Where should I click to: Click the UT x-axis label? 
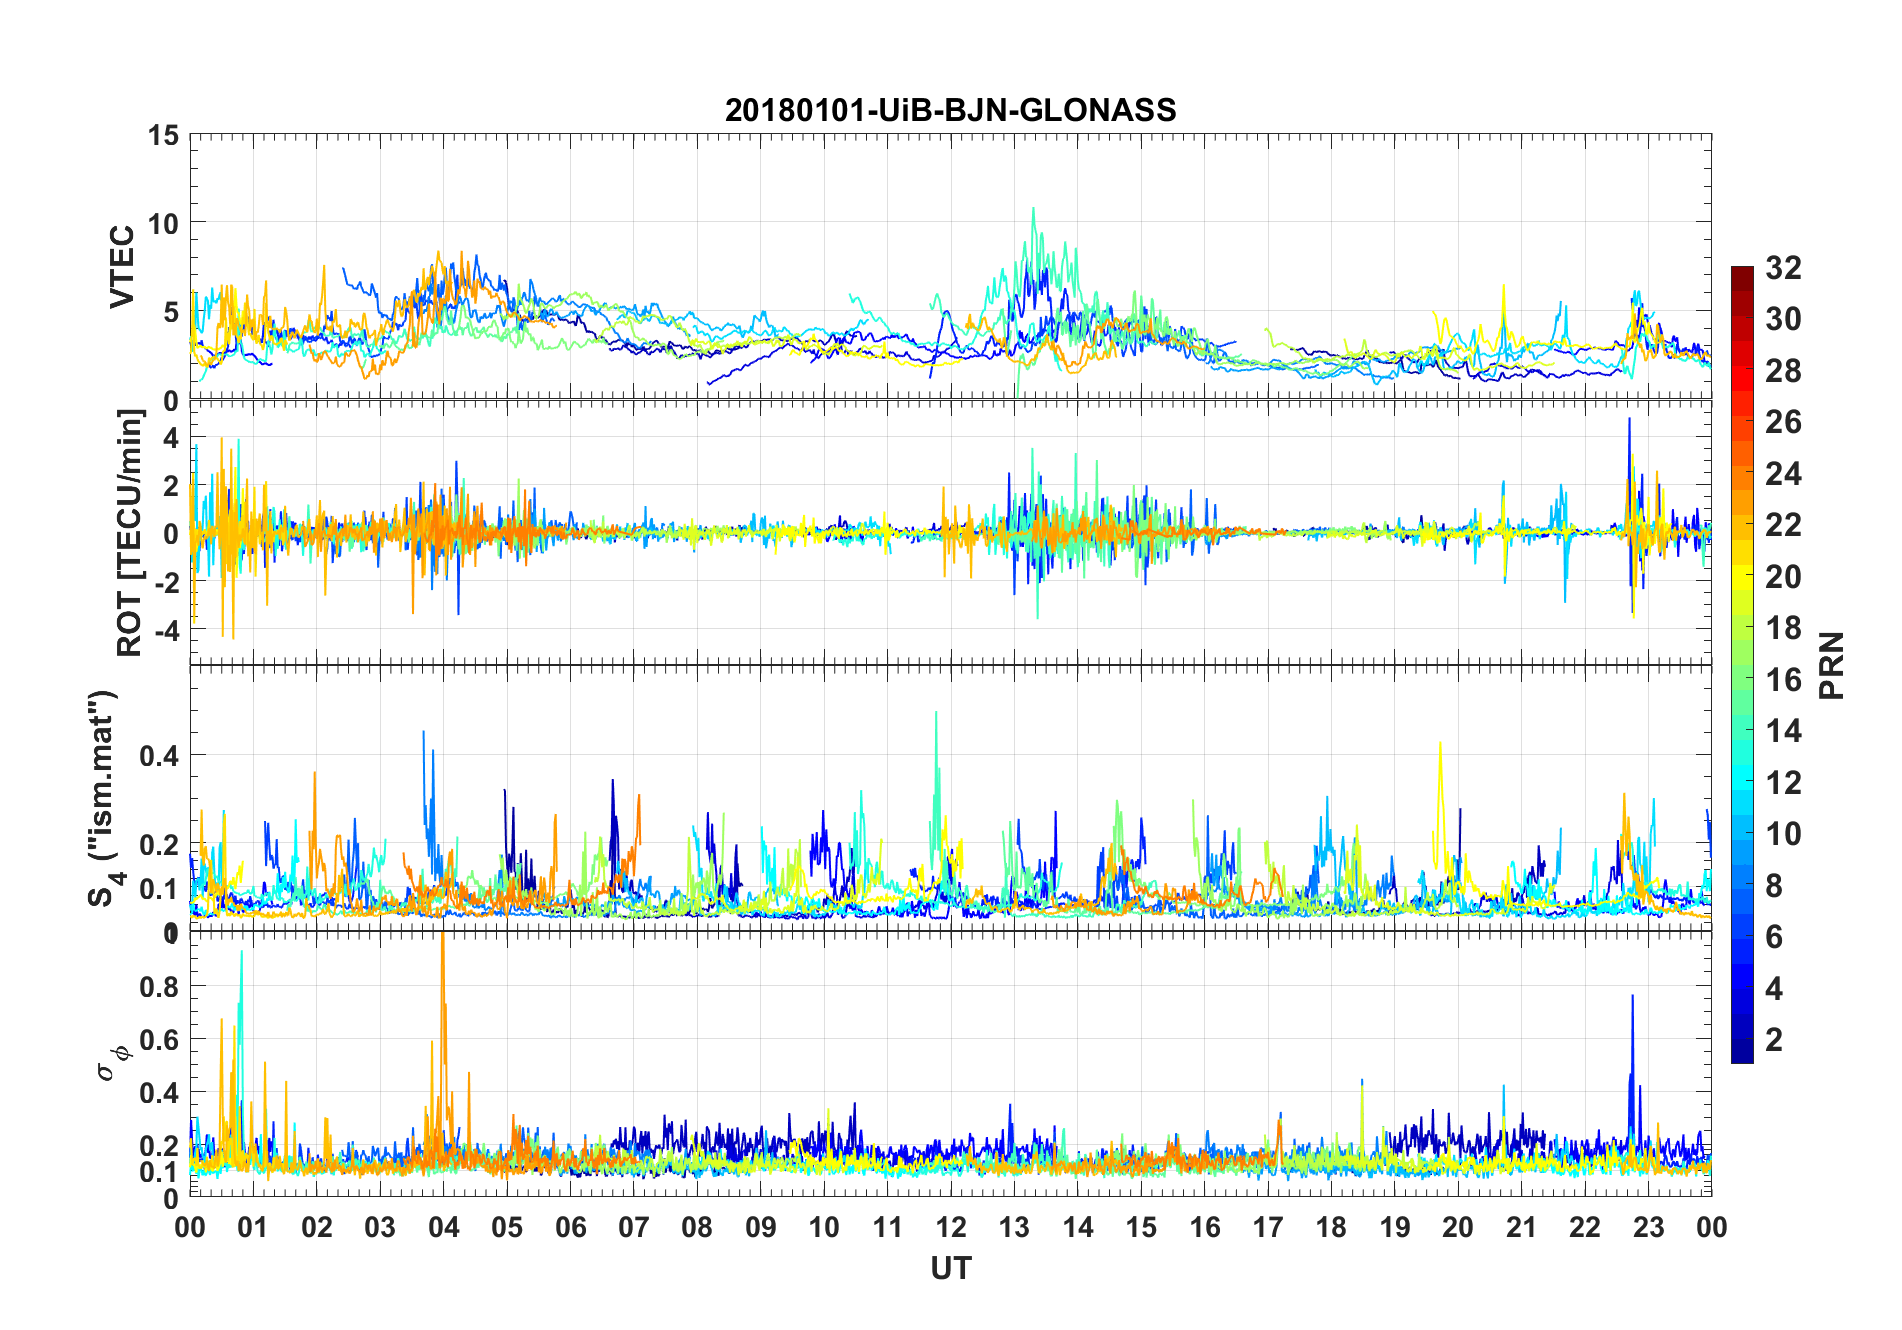pyautogui.click(x=950, y=1268)
